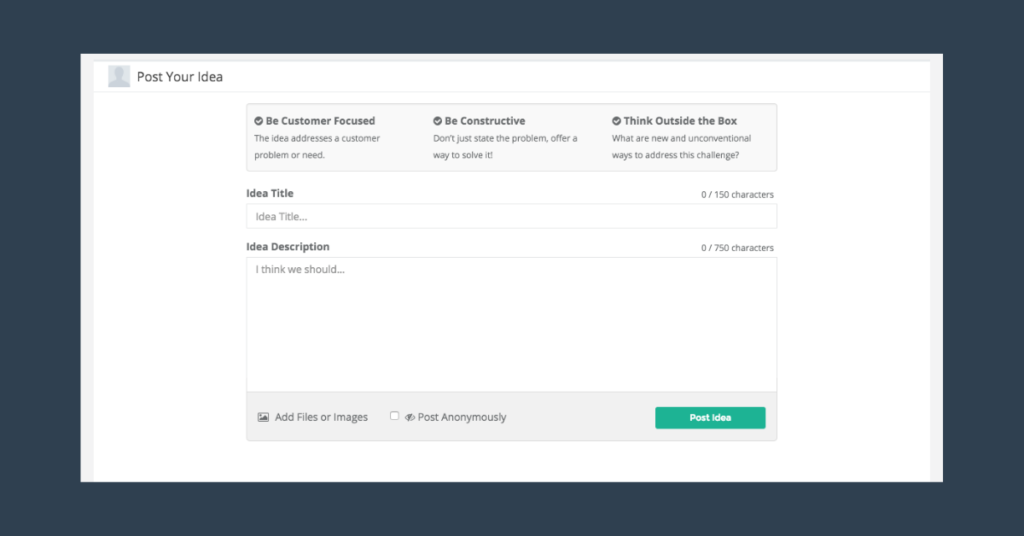This screenshot has height=536, width=1024.
Task: Click the Idea Description field label
Action: tap(288, 247)
